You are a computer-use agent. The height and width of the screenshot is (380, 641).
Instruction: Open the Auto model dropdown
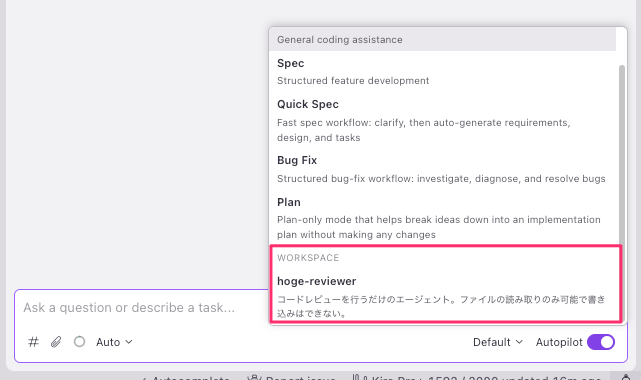(114, 342)
